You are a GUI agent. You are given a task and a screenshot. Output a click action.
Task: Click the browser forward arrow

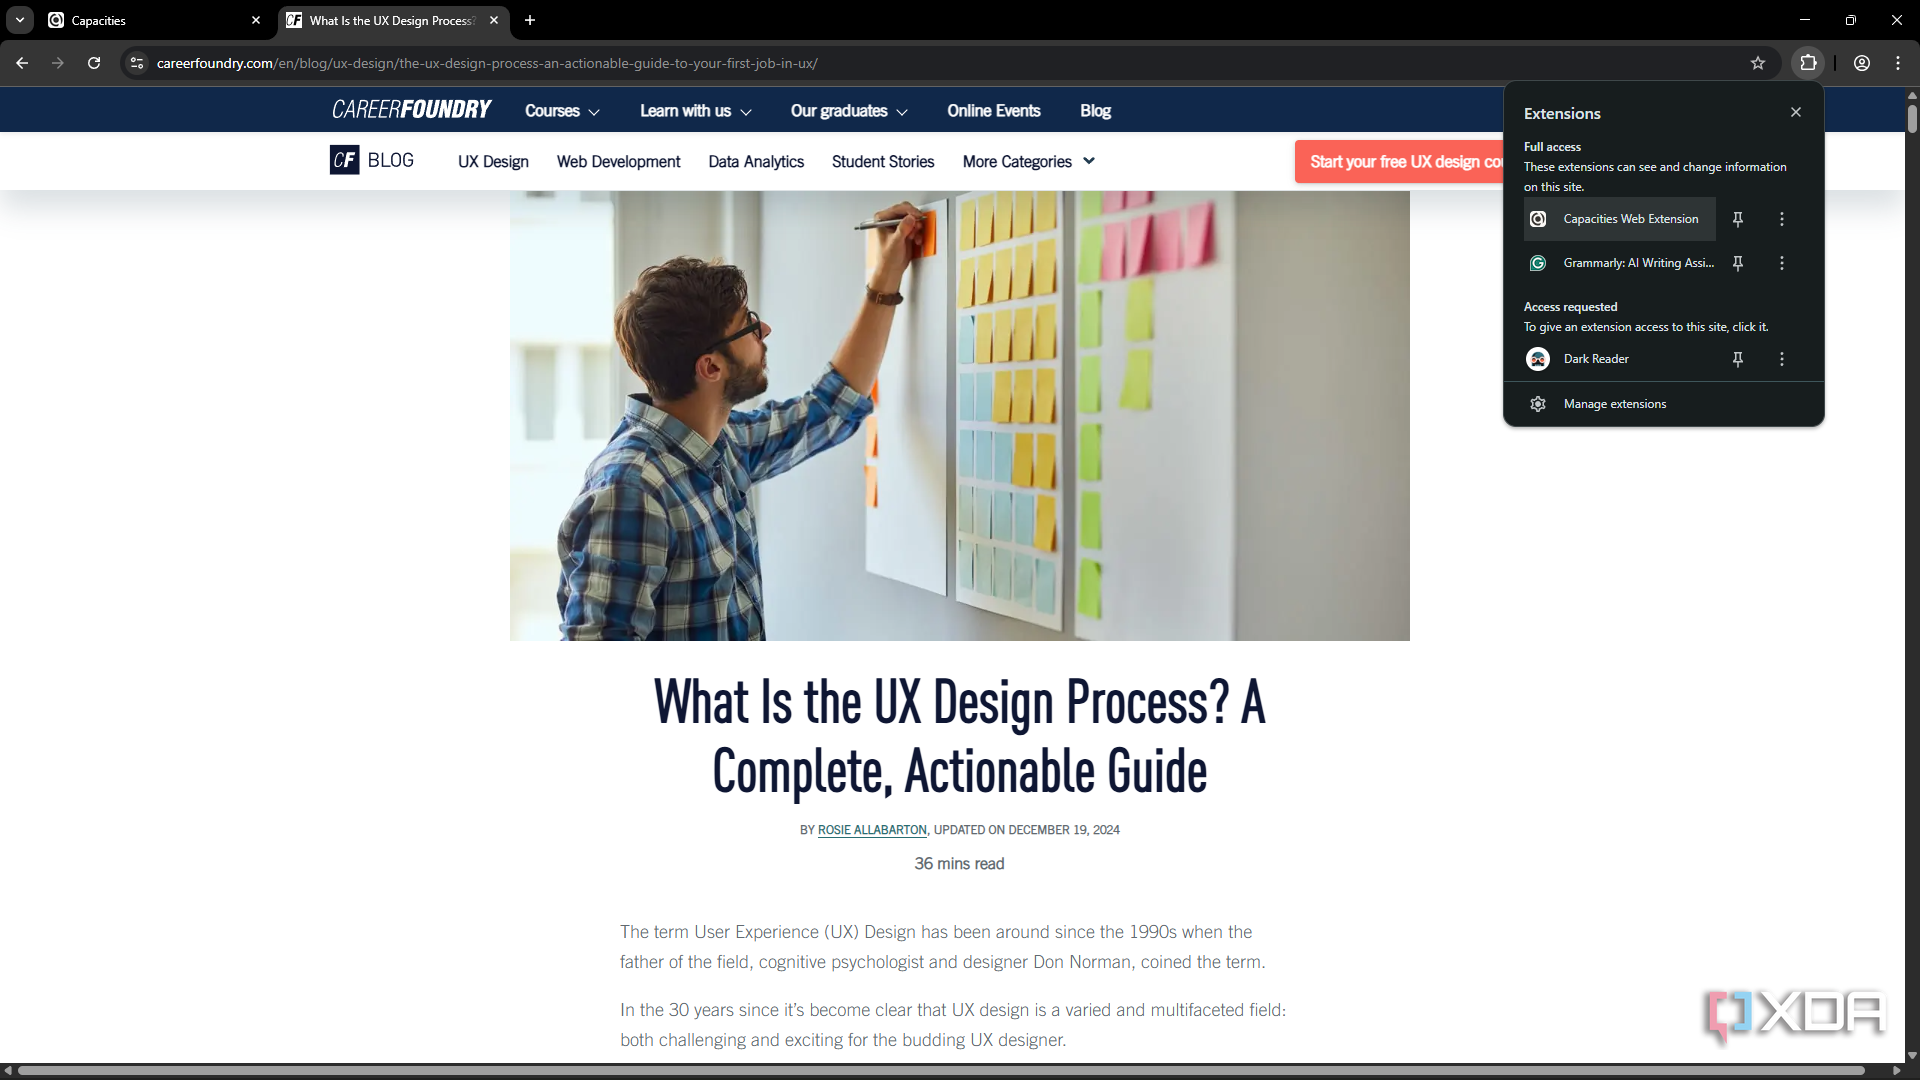coord(58,63)
